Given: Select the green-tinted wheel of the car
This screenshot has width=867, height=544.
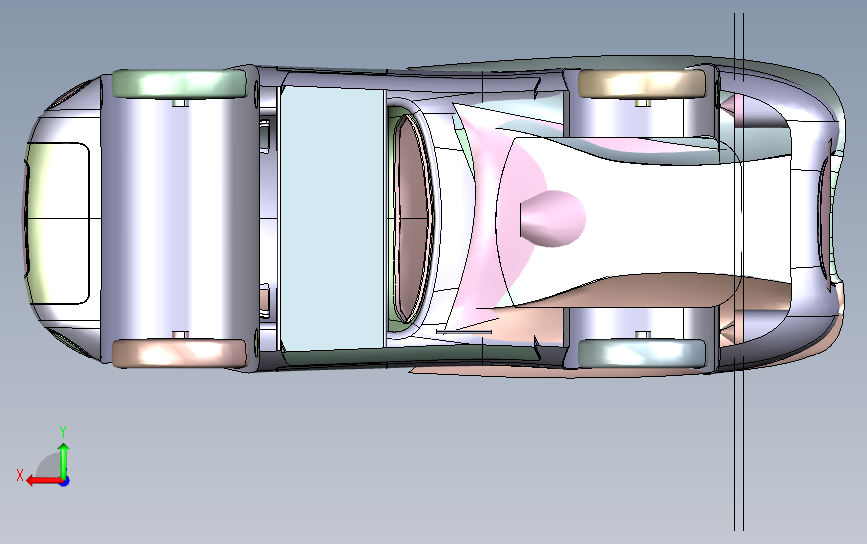Looking at the screenshot, I should (x=179, y=84).
